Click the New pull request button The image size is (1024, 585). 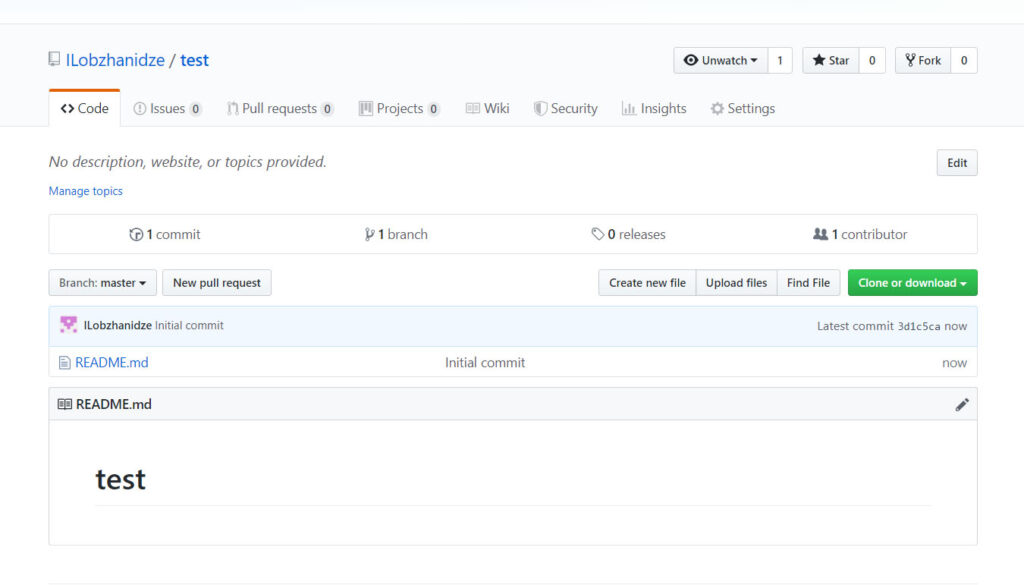click(216, 283)
